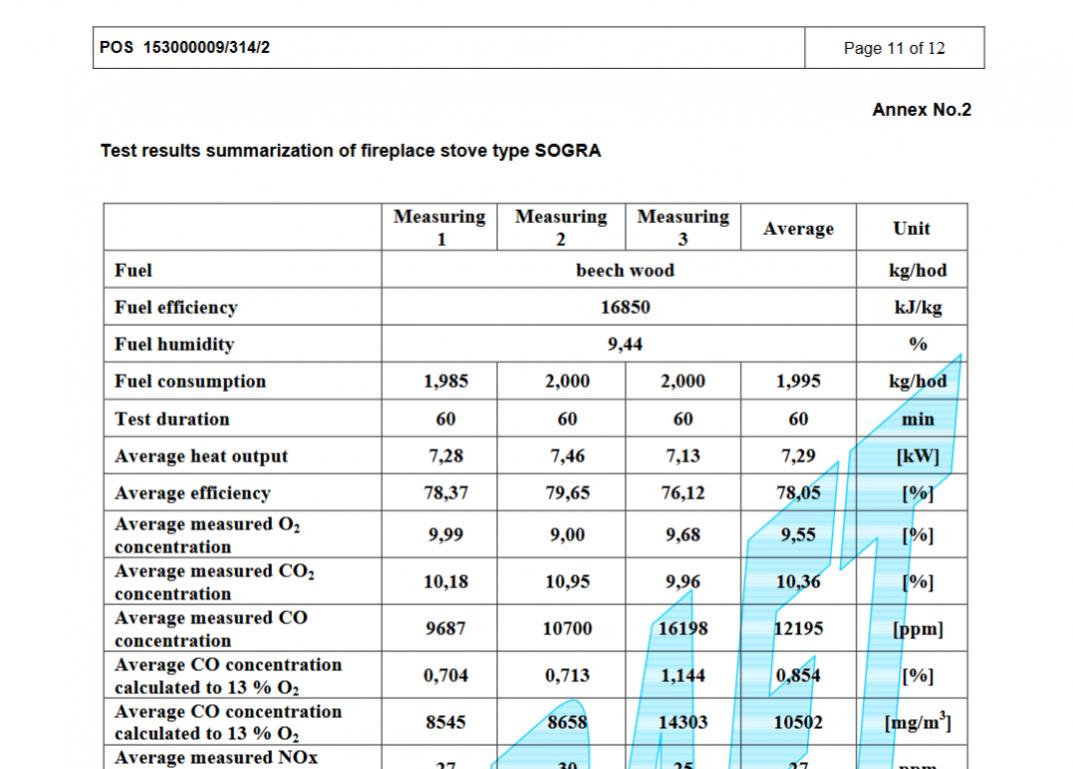The width and height of the screenshot is (1073, 769).
Task: Click the Unit column header
Action: click(911, 228)
